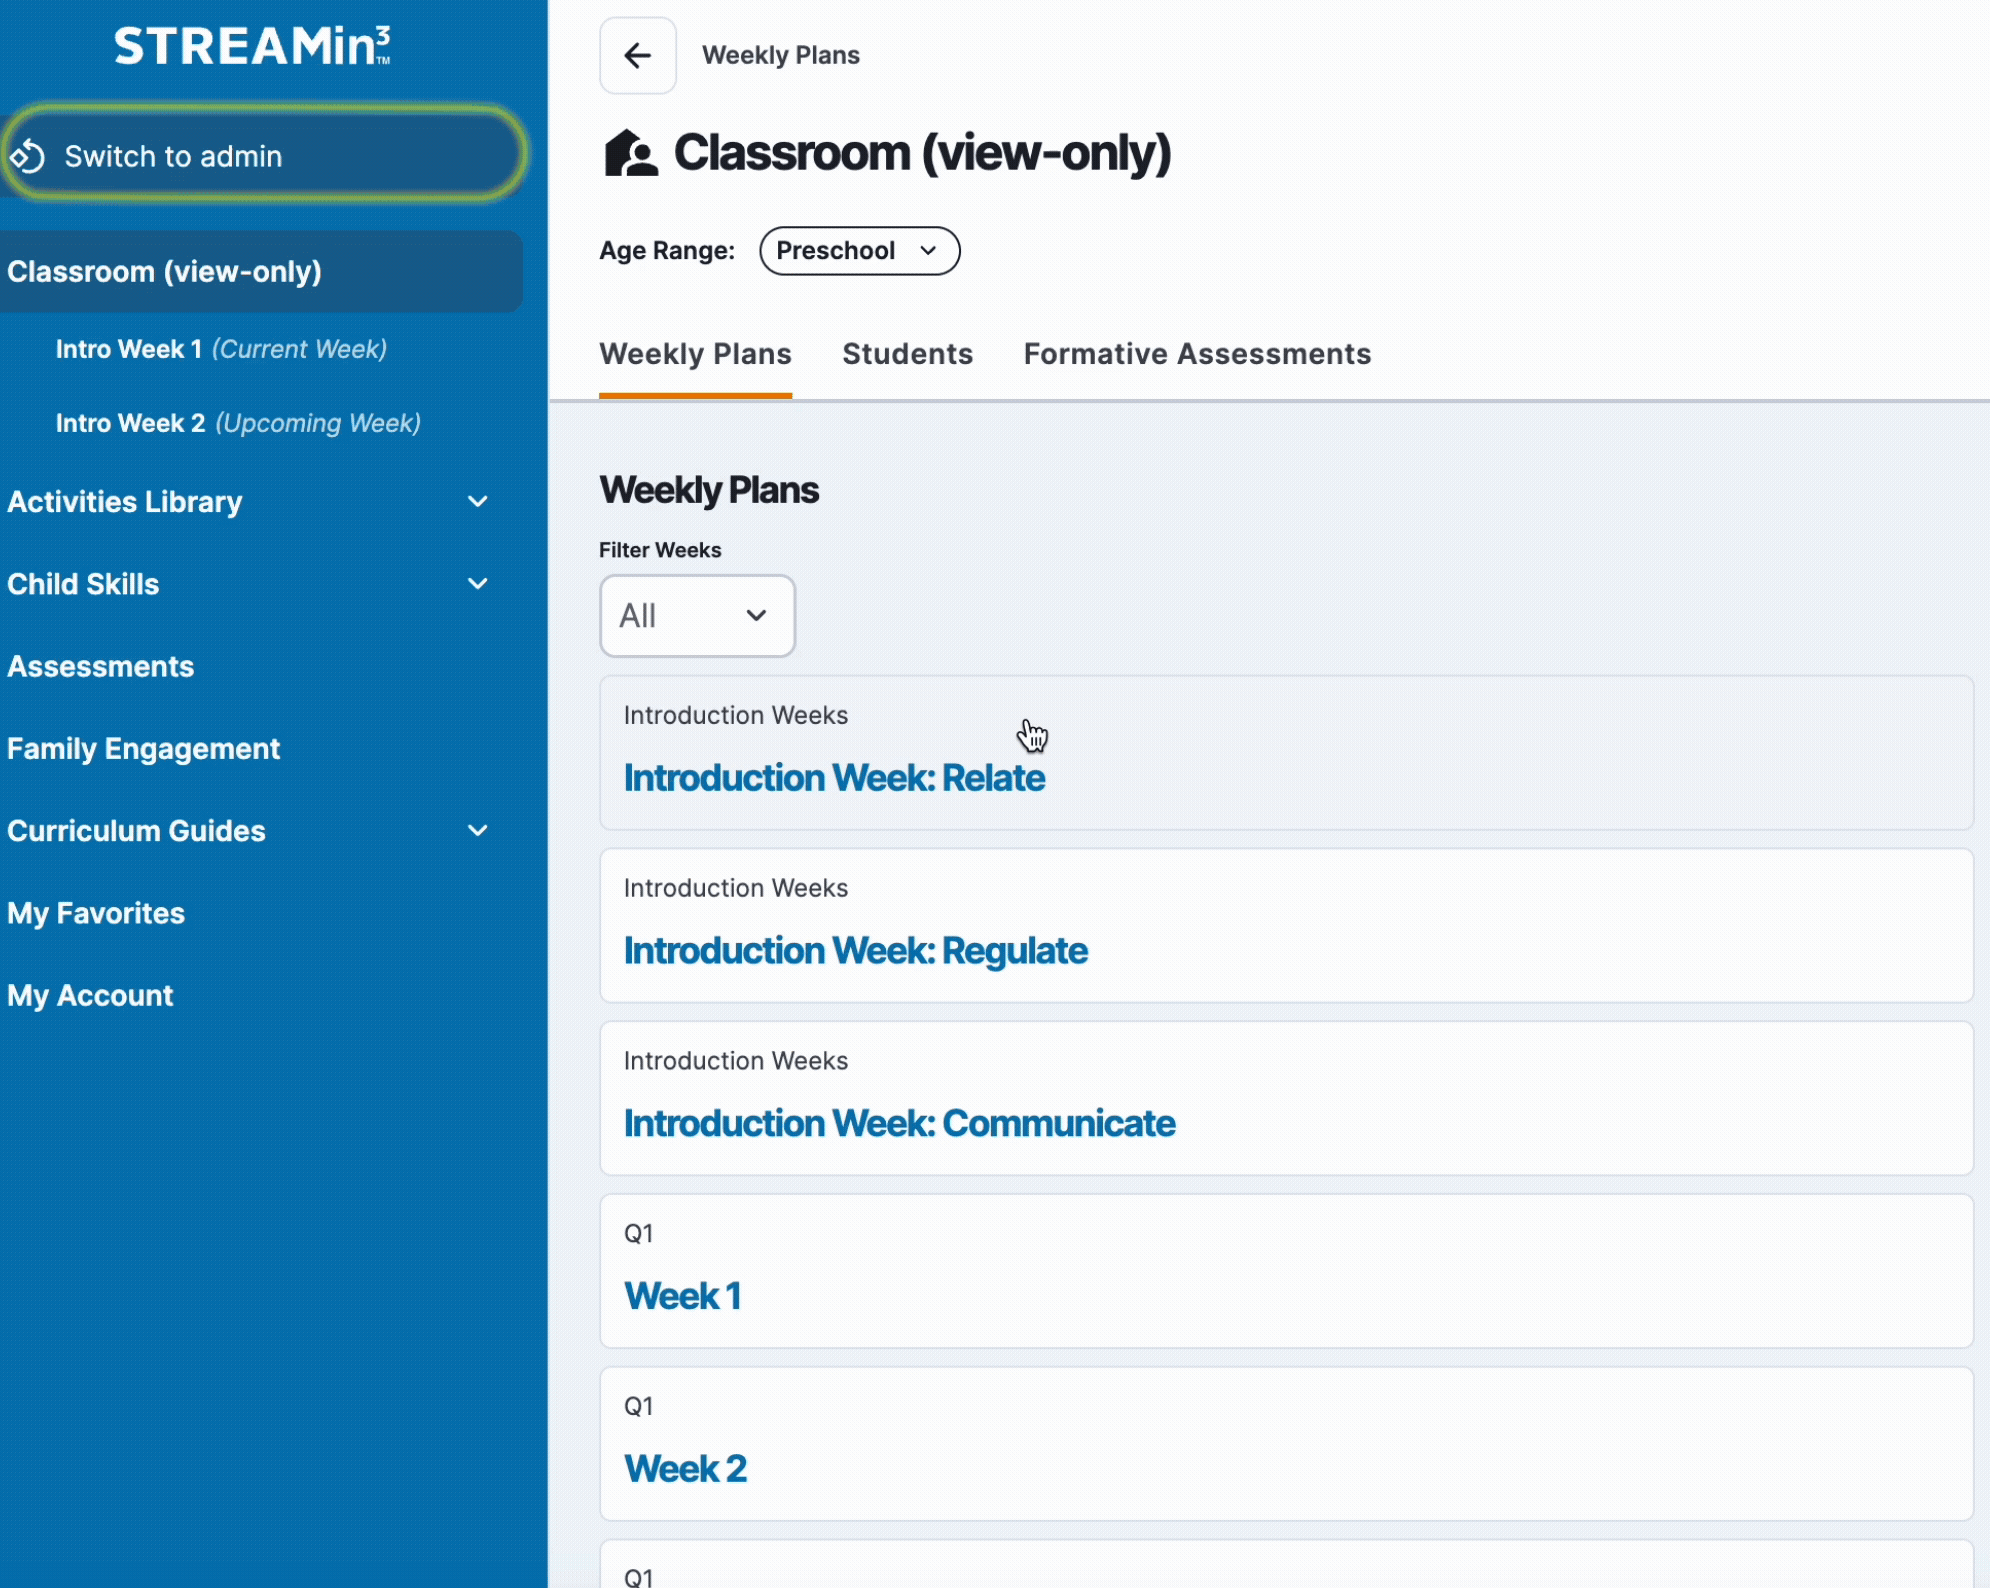The height and width of the screenshot is (1588, 1990).
Task: Open Intro Week 2 upcoming week
Action: coord(238,423)
